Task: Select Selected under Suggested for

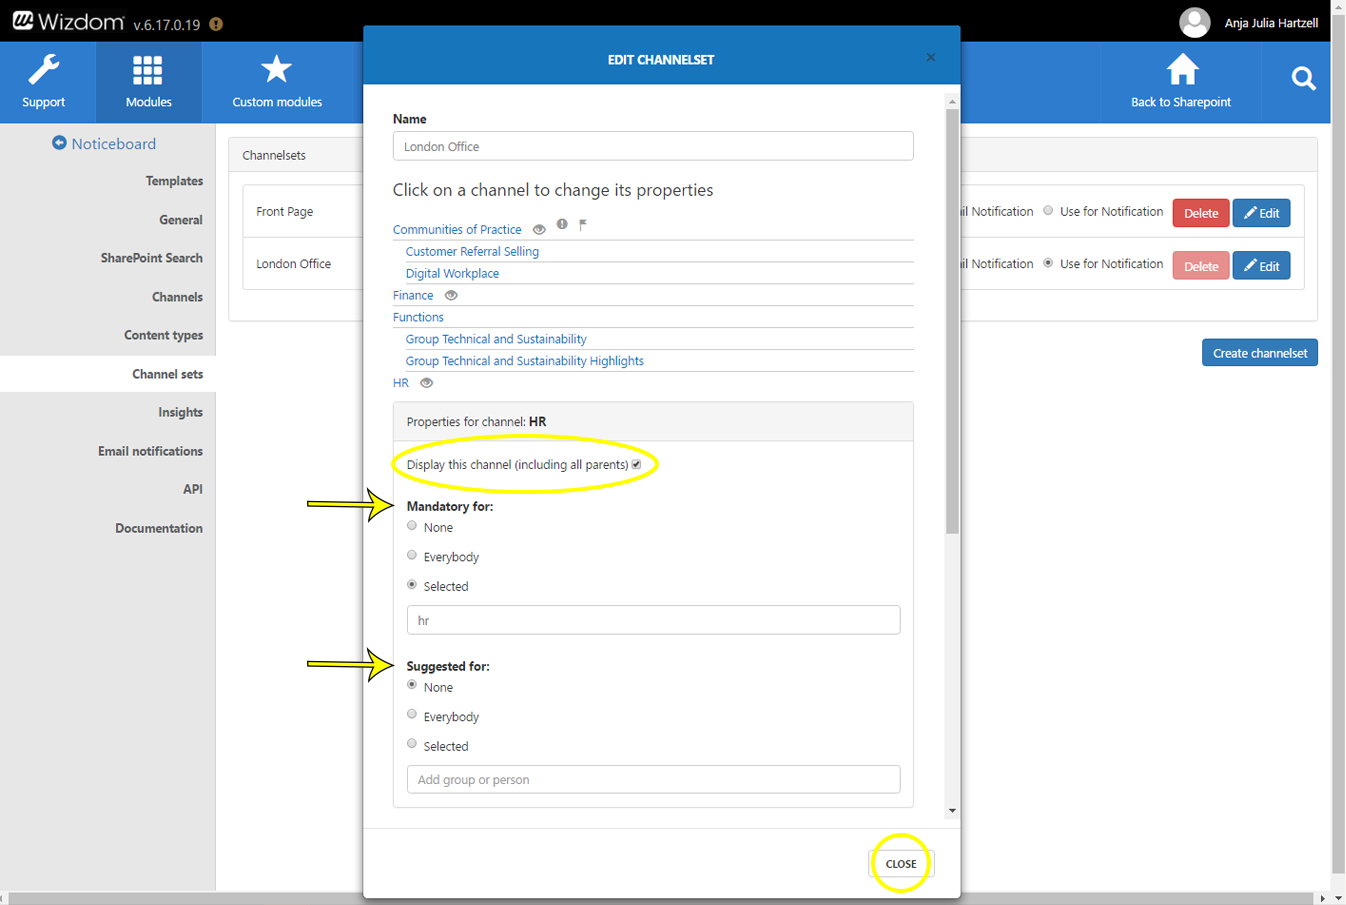Action: click(412, 744)
